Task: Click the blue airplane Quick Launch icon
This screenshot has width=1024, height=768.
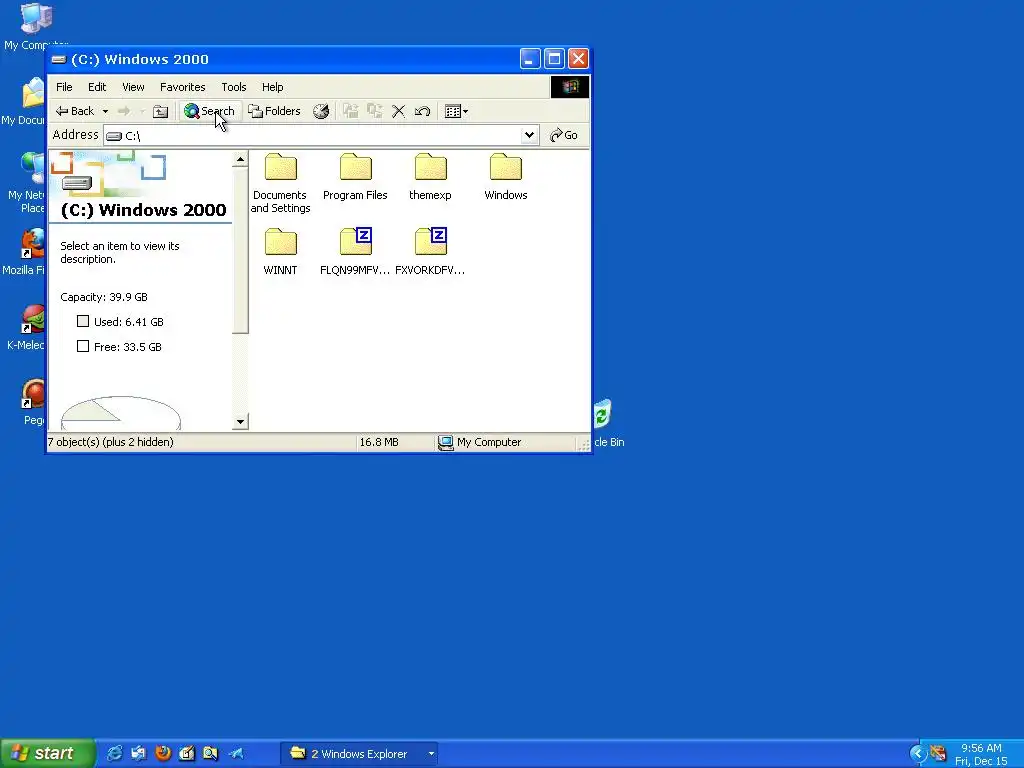Action: point(236,754)
